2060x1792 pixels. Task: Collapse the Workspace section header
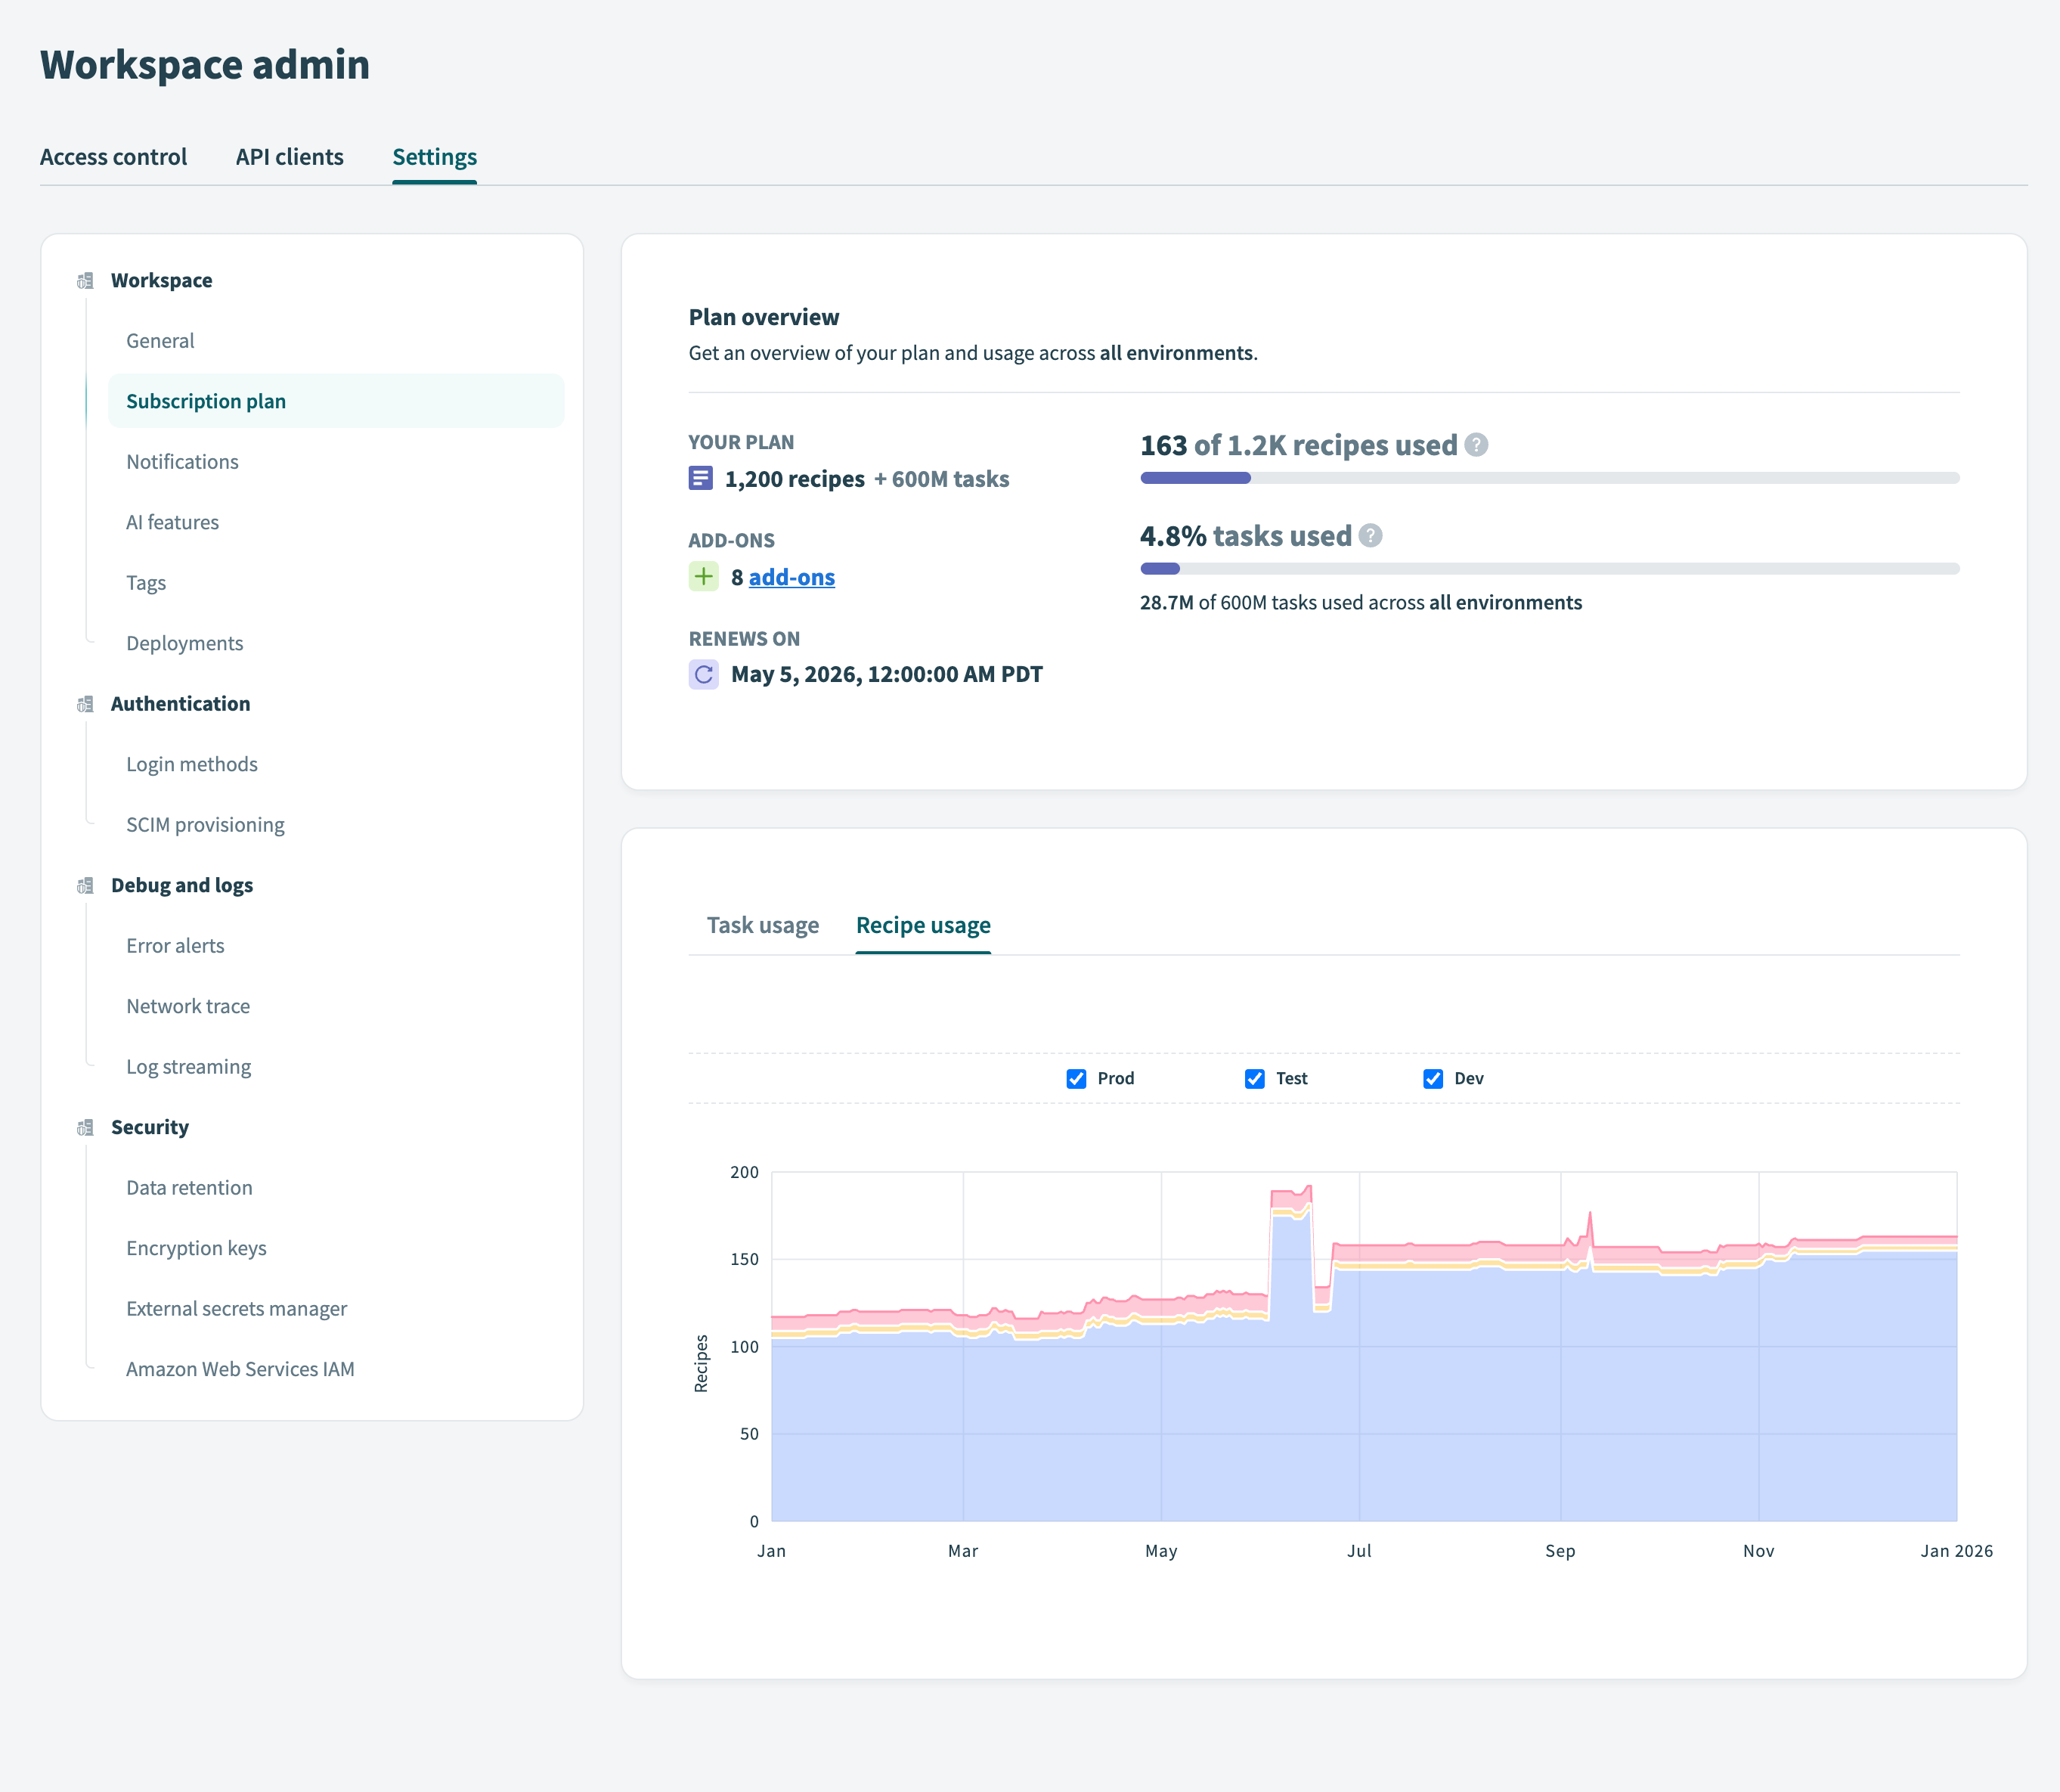click(x=161, y=281)
